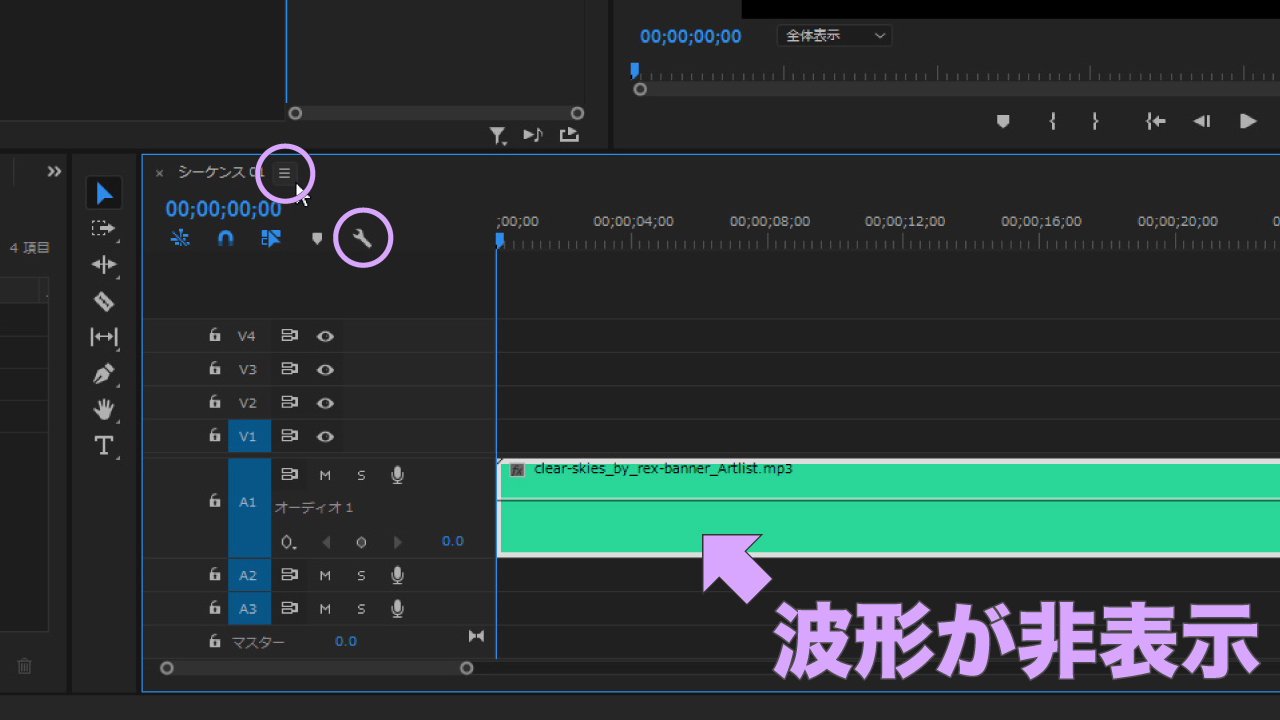This screenshot has height=720, width=1280.
Task: Toggle lock on master track
Action: click(214, 641)
